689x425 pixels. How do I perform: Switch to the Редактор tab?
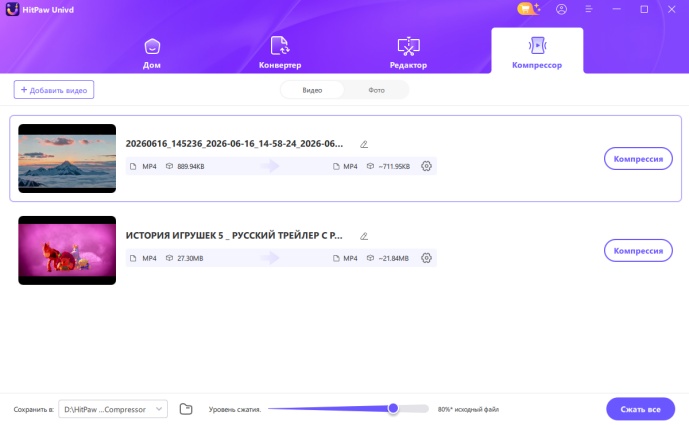pos(408,53)
